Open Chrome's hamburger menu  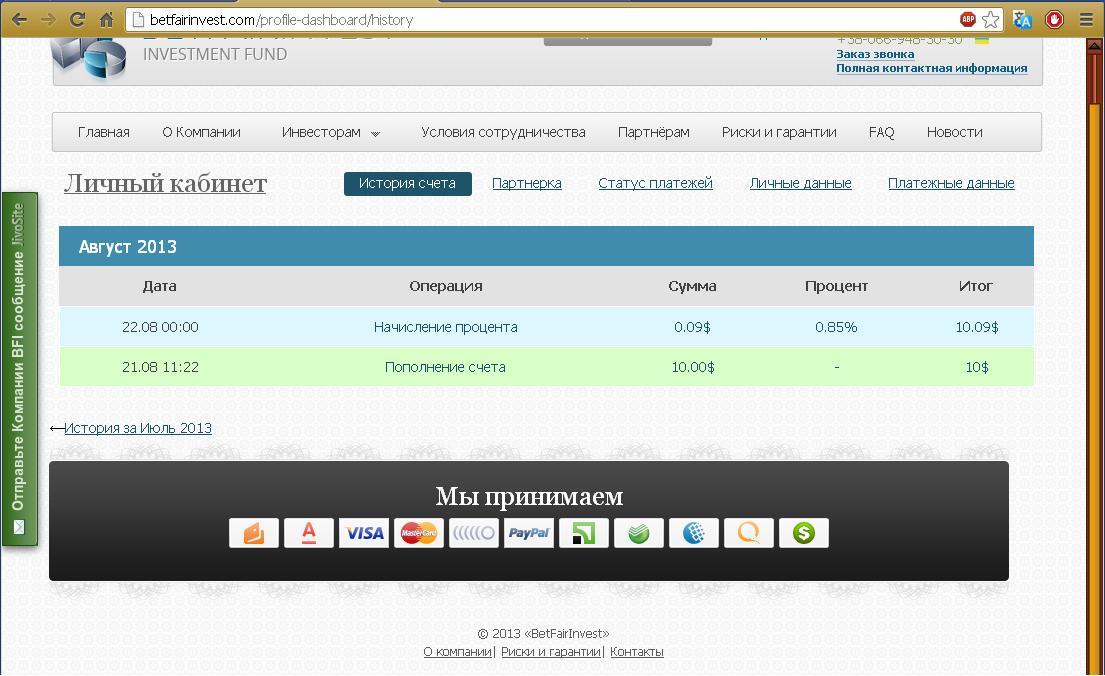click(1086, 20)
